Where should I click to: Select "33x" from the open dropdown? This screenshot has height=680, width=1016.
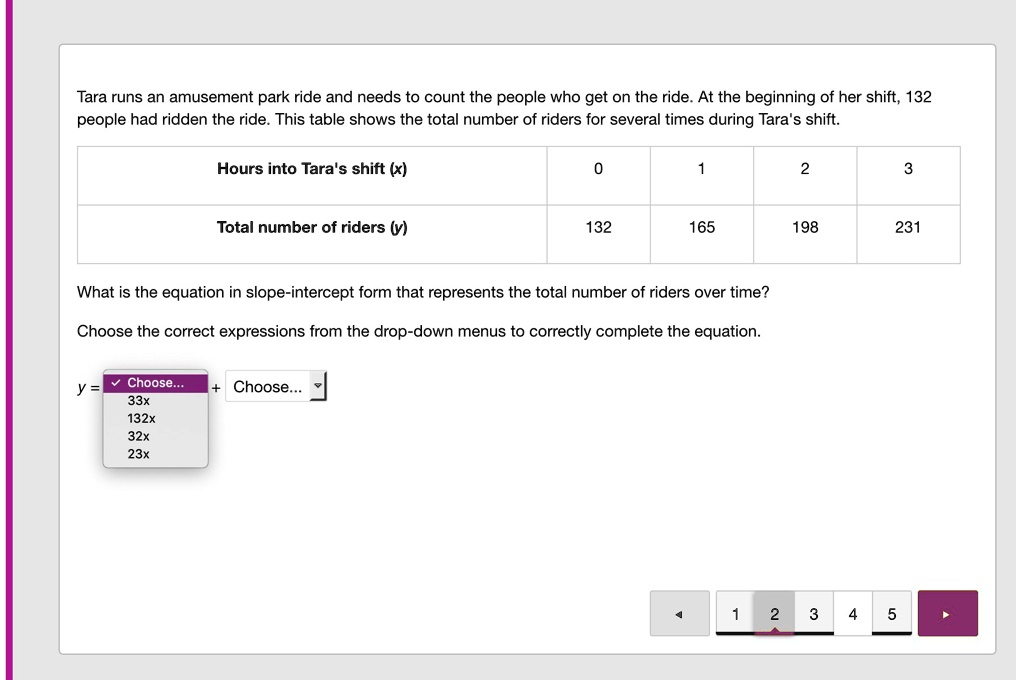tap(138, 400)
